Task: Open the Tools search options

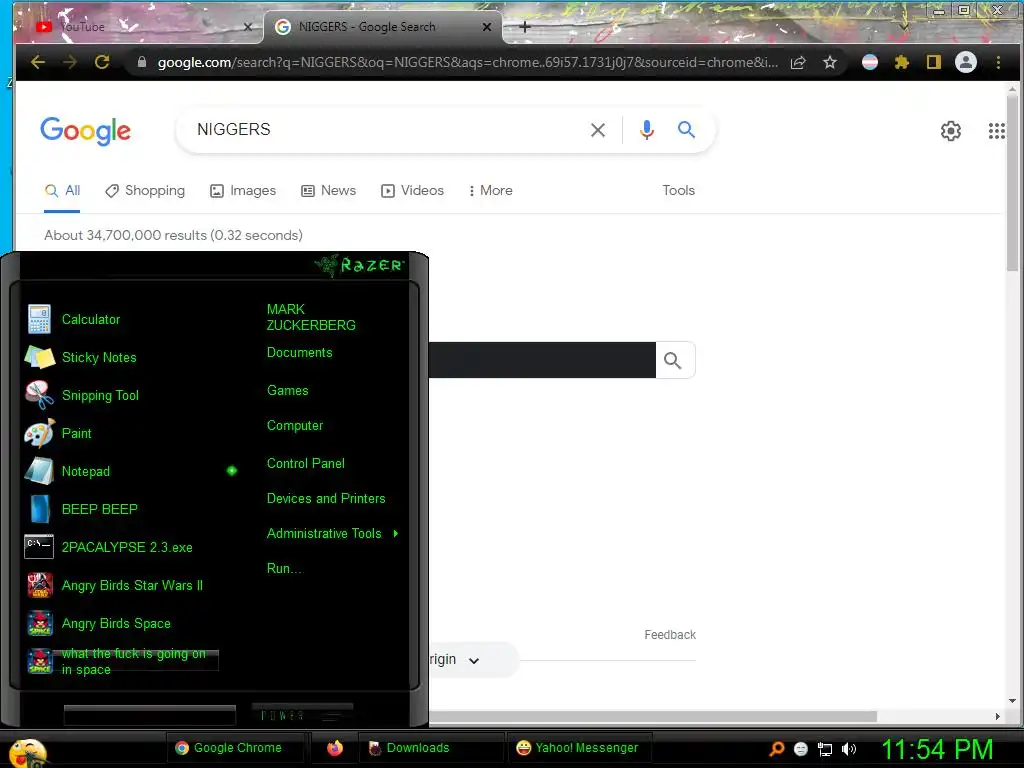Action: coord(679,191)
